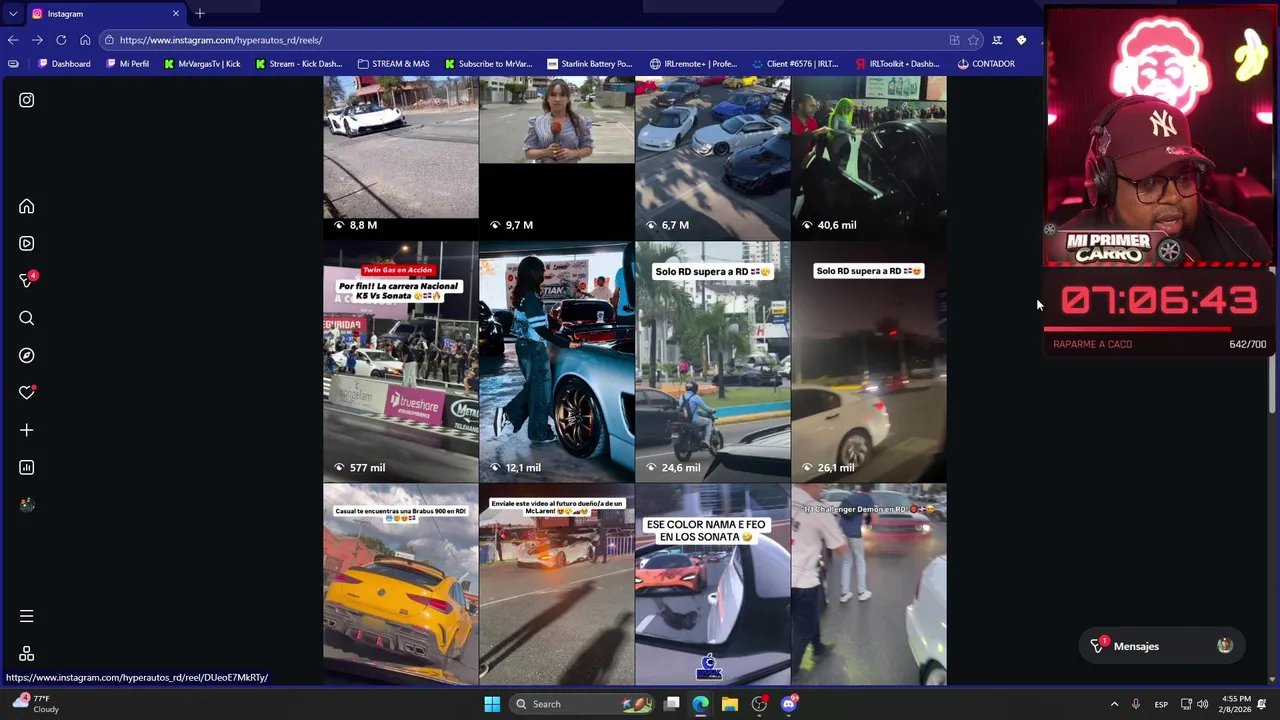The image size is (1280, 720).
Task: Open the McLaren future owner reel
Action: click(556, 585)
